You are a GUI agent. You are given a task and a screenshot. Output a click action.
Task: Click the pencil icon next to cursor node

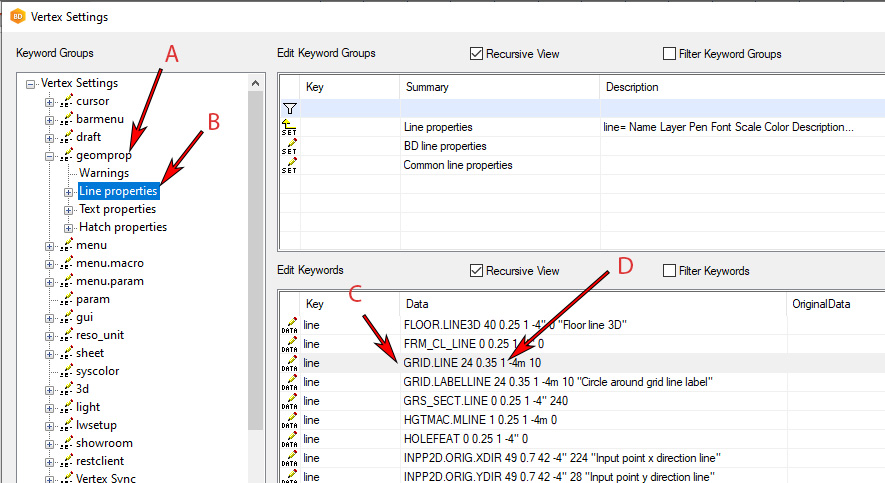68,101
